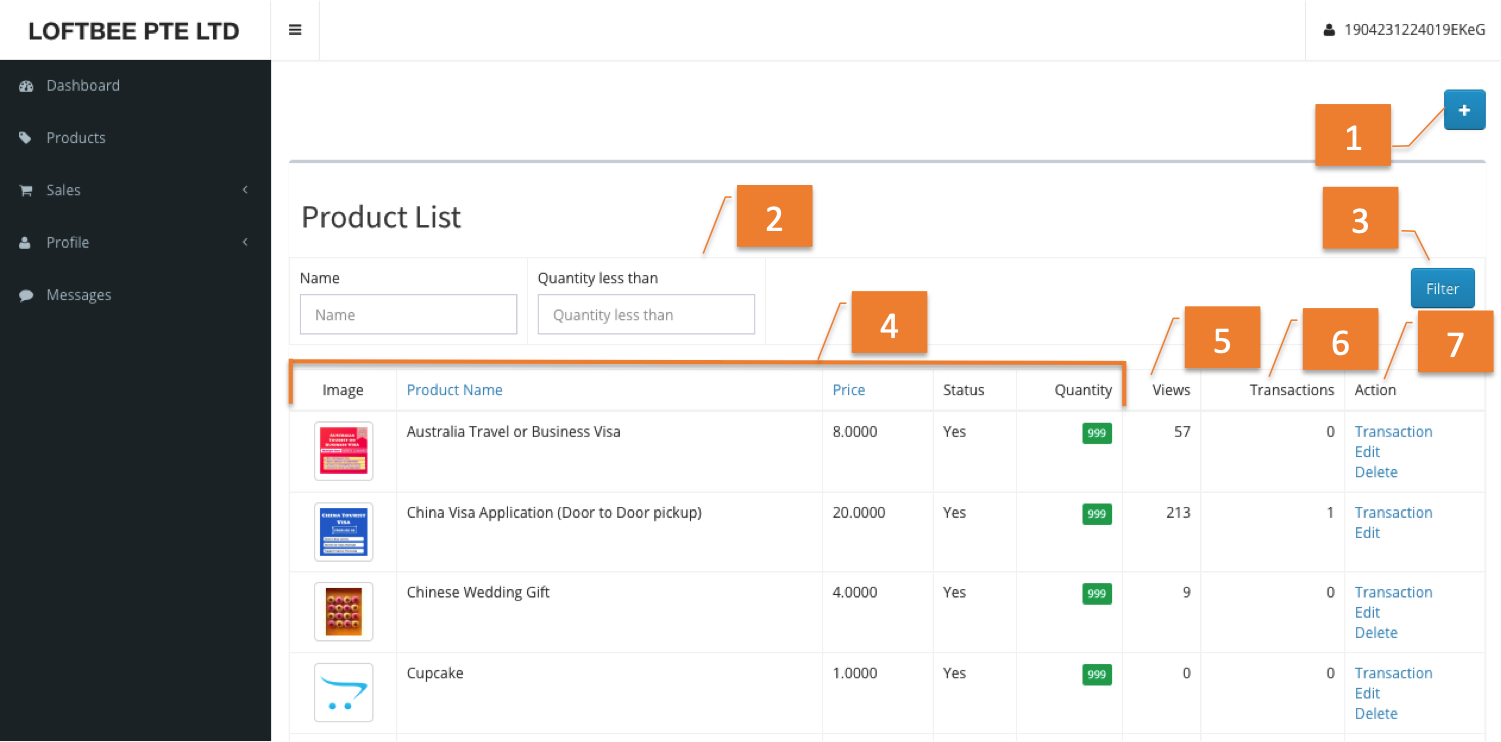Expand the Sales submenu chevron
1501x742 pixels.
245,190
